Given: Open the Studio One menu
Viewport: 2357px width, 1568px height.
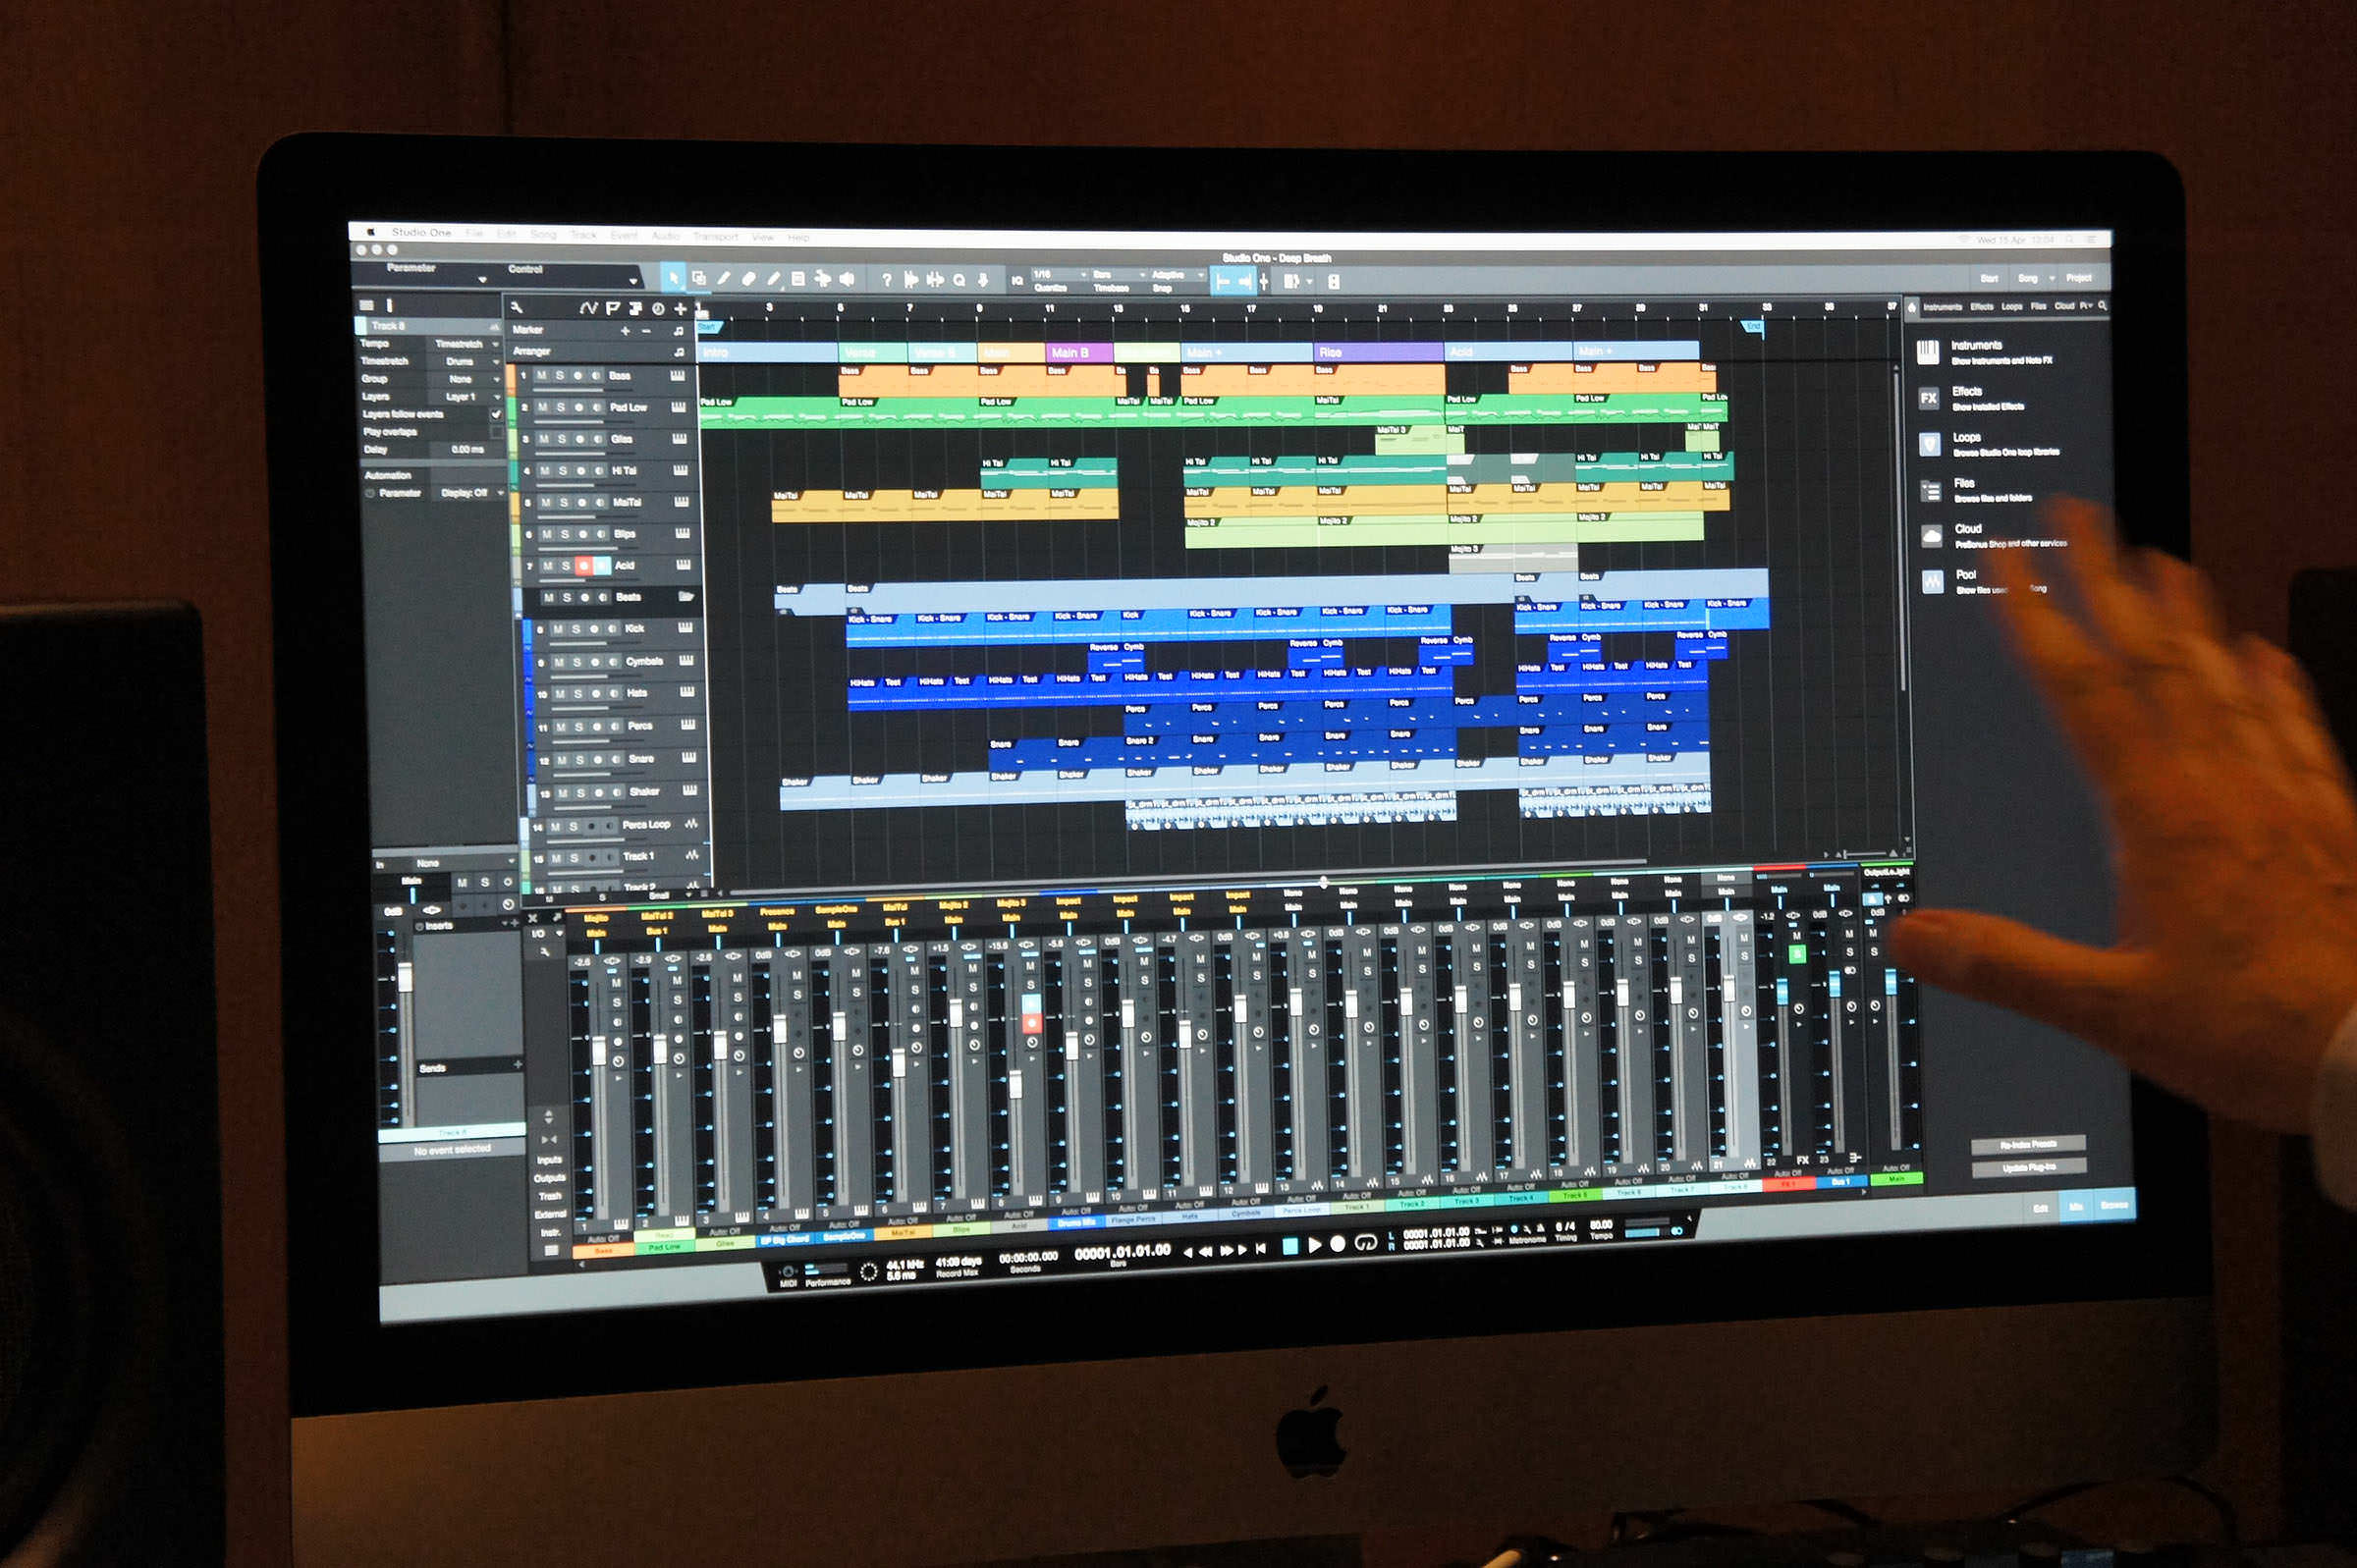Looking at the screenshot, I should 421,232.
